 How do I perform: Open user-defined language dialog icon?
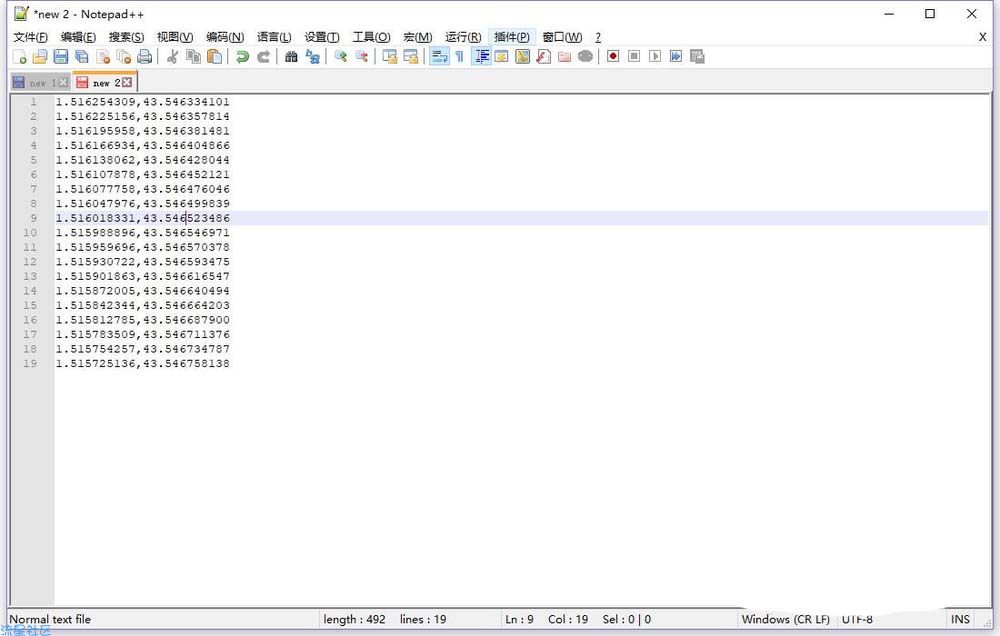(x=502, y=57)
